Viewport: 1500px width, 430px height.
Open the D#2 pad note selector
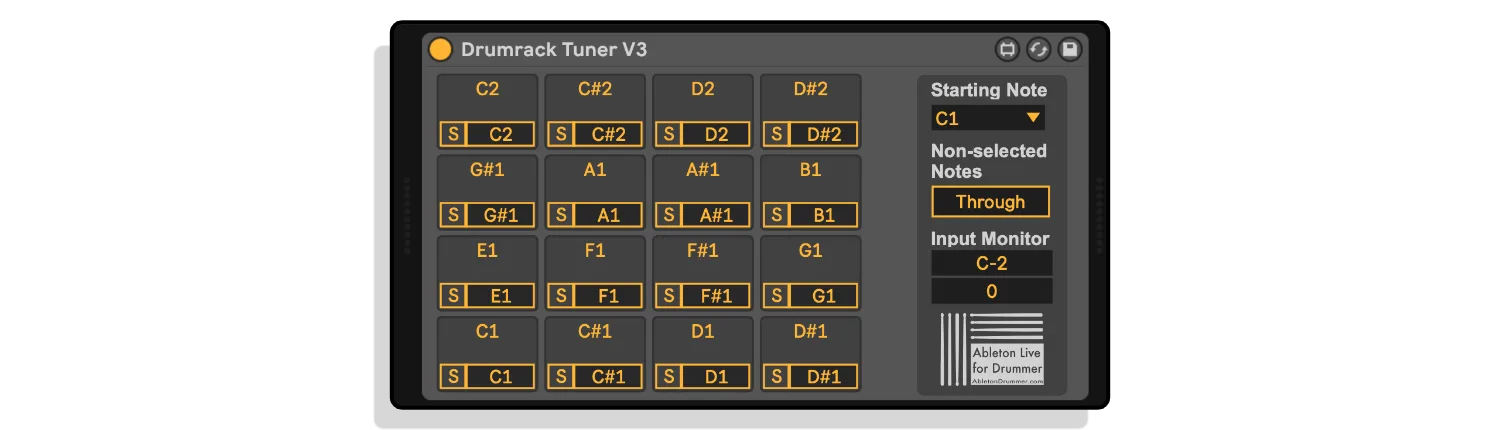[824, 134]
